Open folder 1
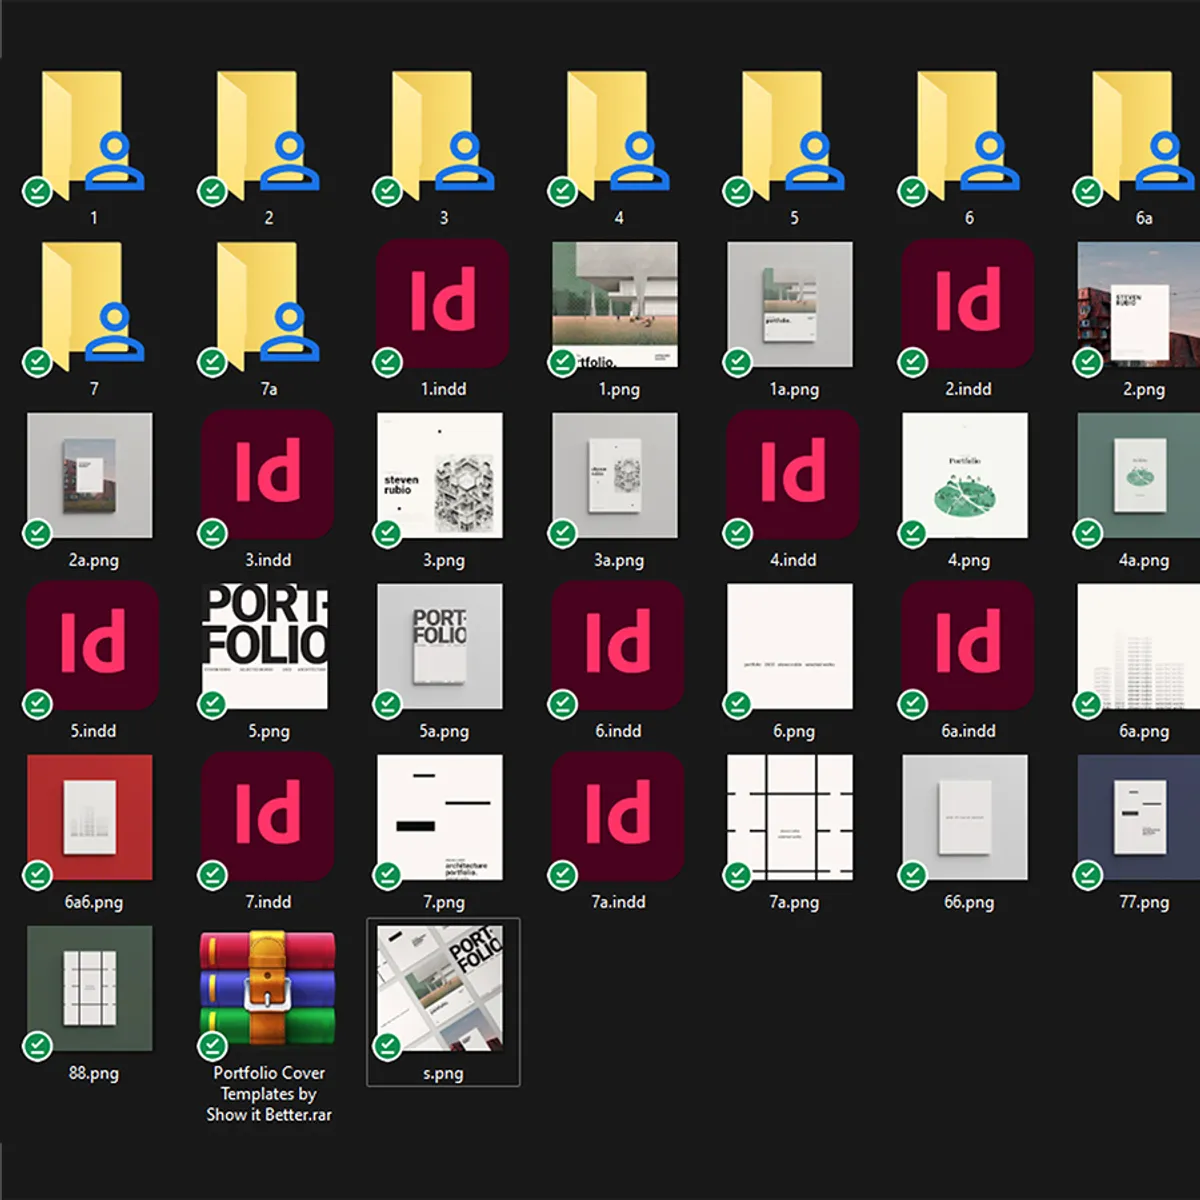Viewport: 1200px width, 1200px height. [x=94, y=135]
